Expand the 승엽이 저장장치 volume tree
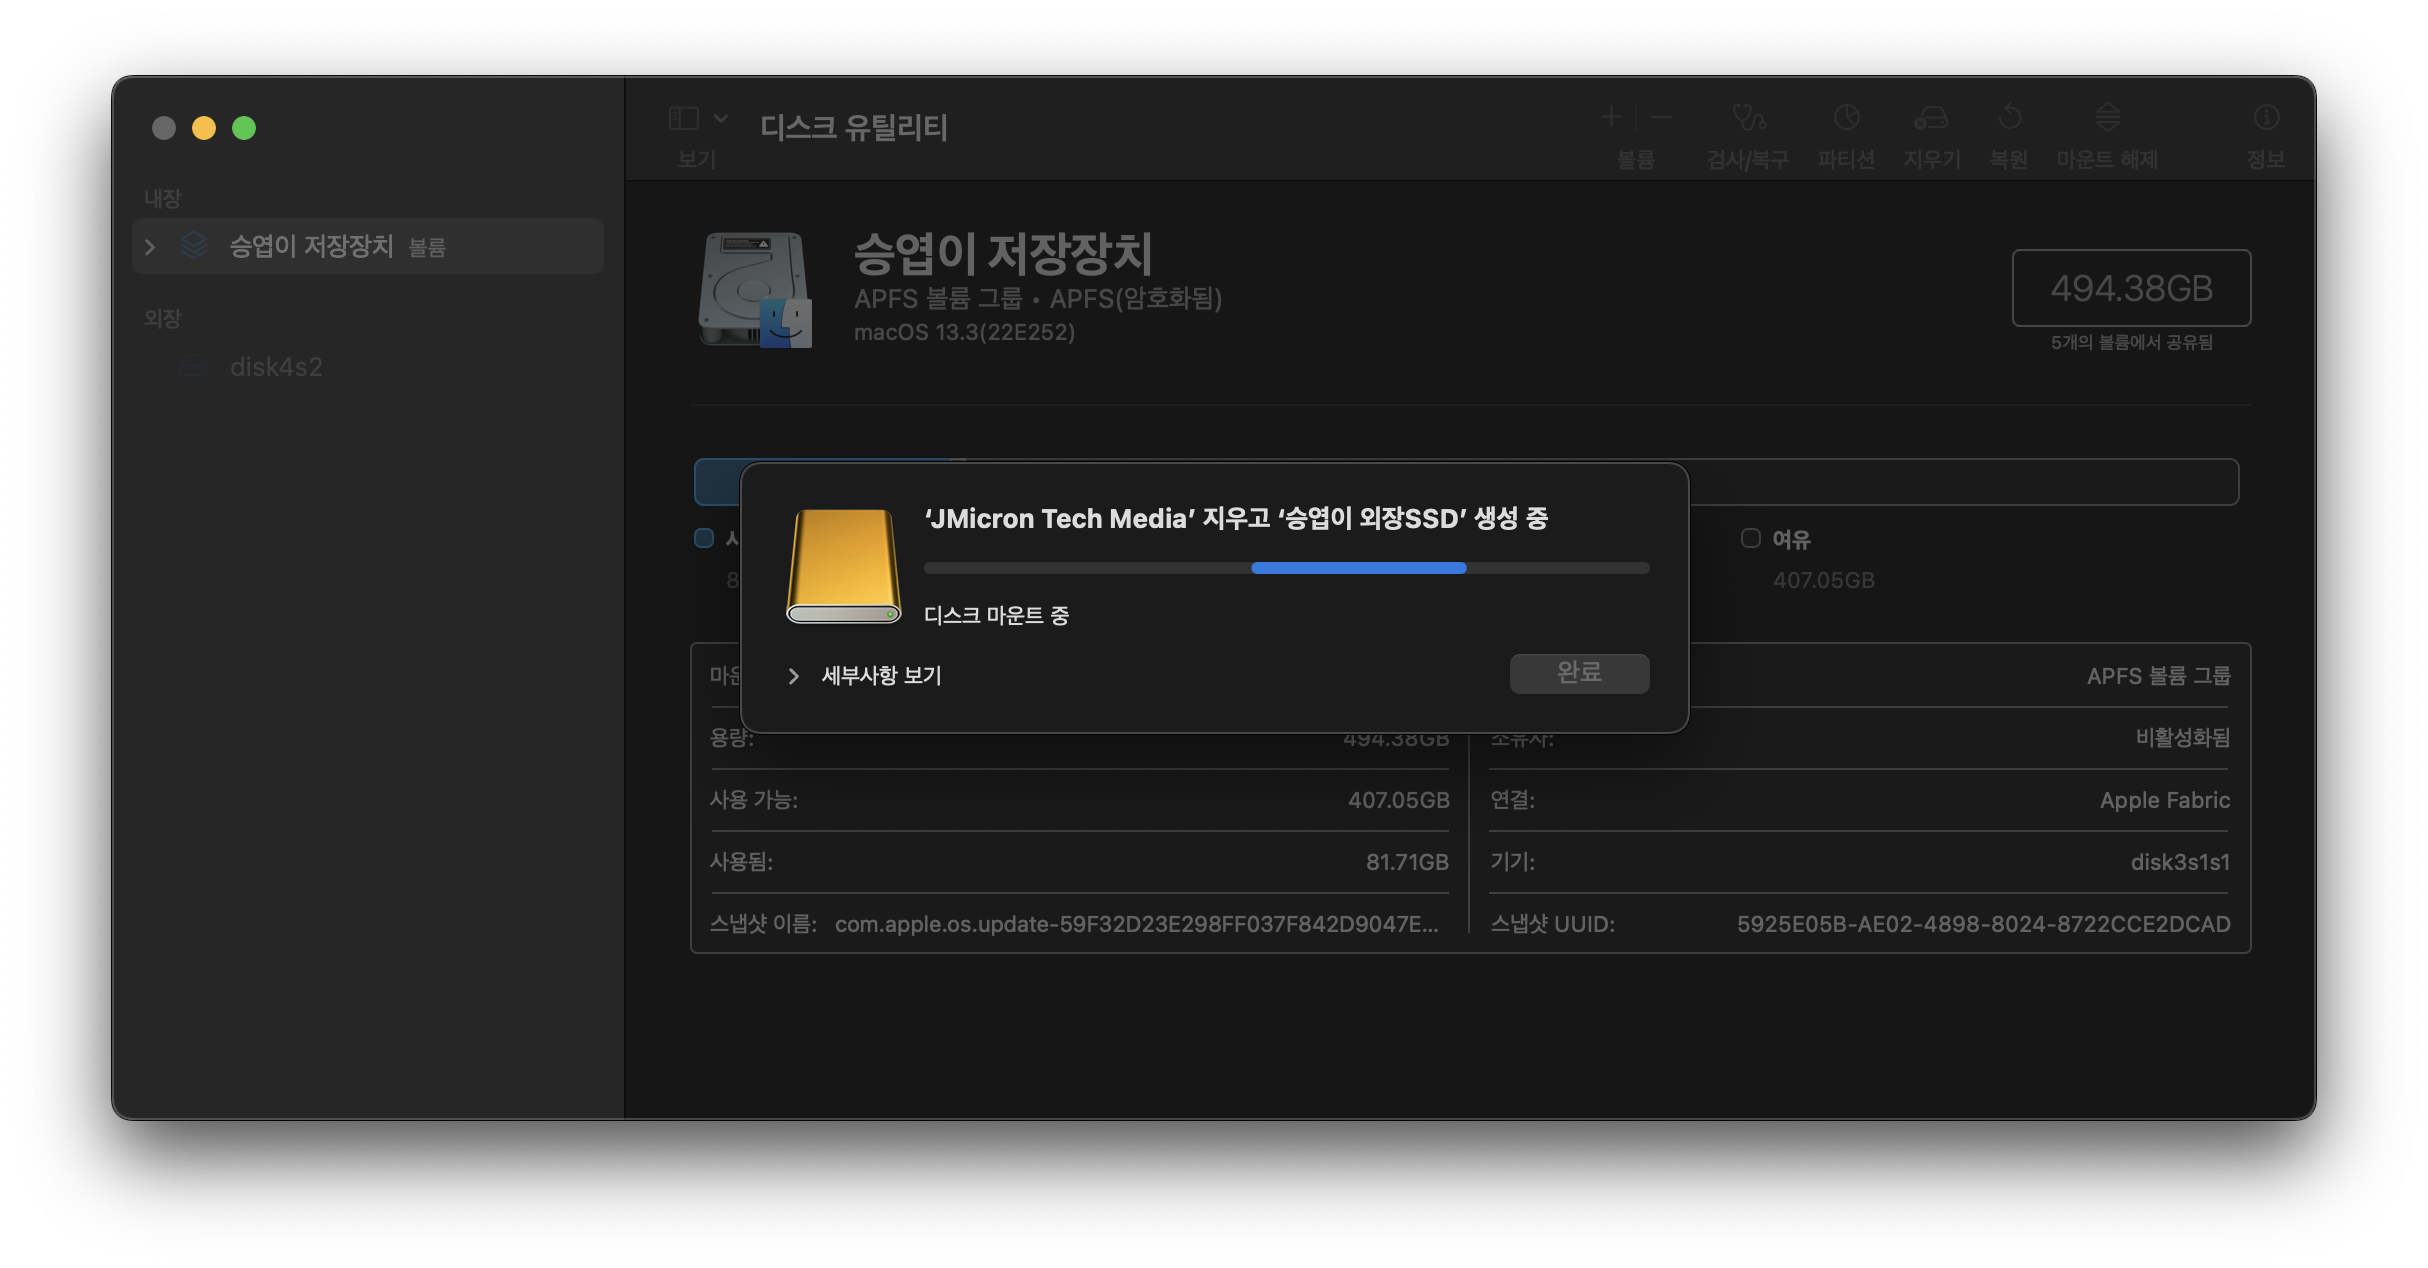The width and height of the screenshot is (2428, 1268). [x=150, y=246]
